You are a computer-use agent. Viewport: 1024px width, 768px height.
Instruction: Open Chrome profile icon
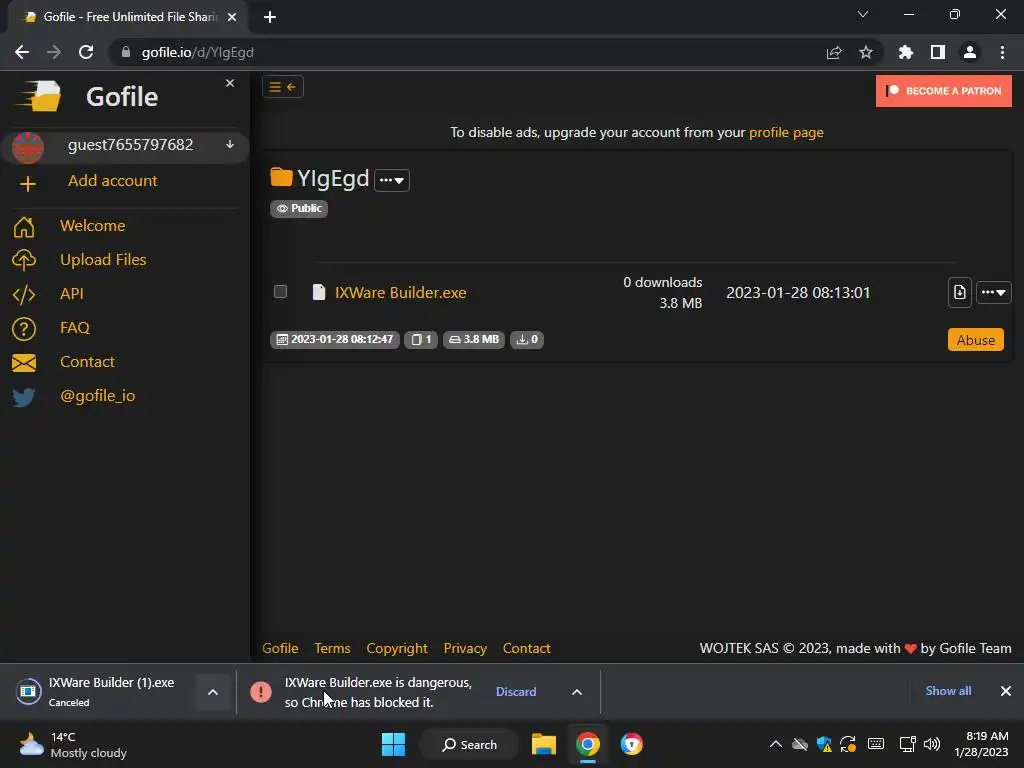(x=970, y=52)
